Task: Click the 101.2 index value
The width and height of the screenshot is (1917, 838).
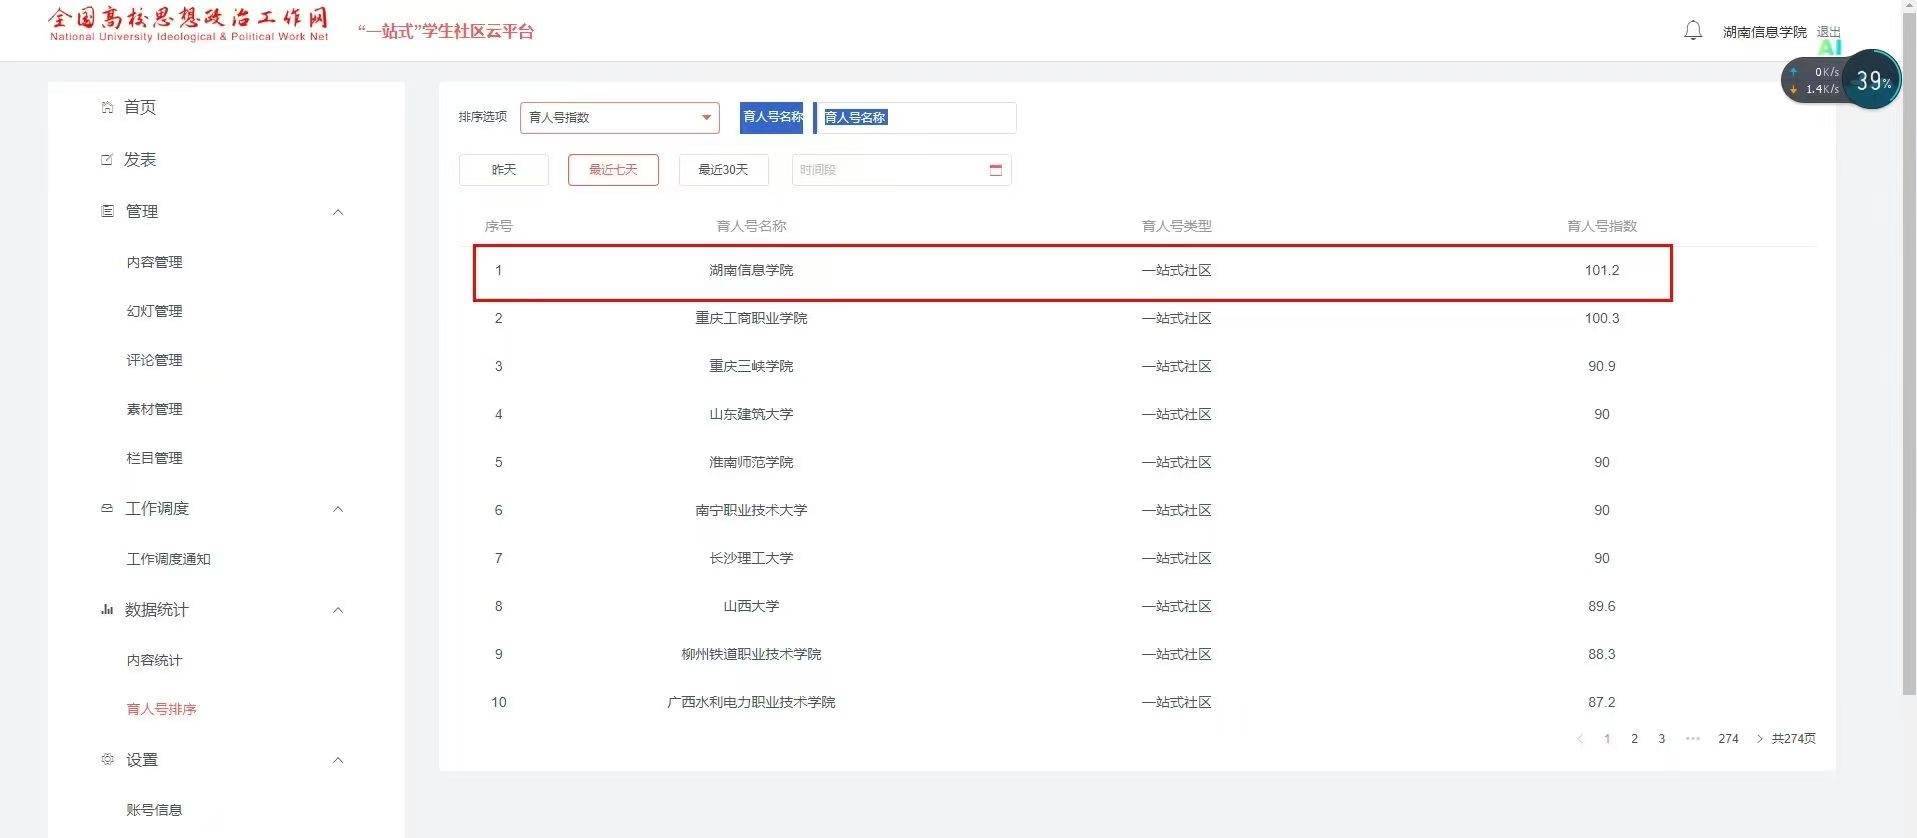Action: click(x=1601, y=270)
